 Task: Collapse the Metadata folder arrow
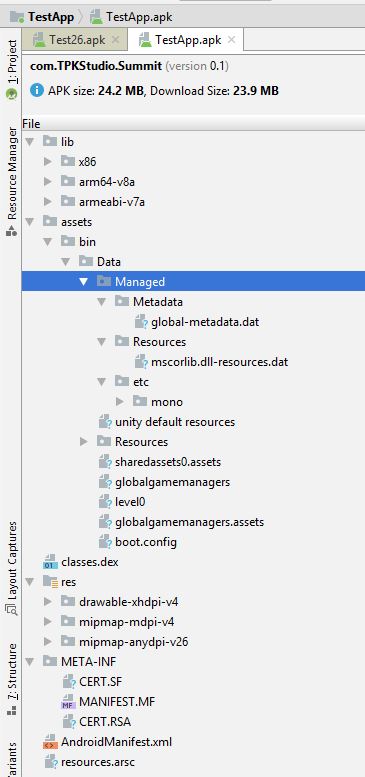tap(102, 302)
